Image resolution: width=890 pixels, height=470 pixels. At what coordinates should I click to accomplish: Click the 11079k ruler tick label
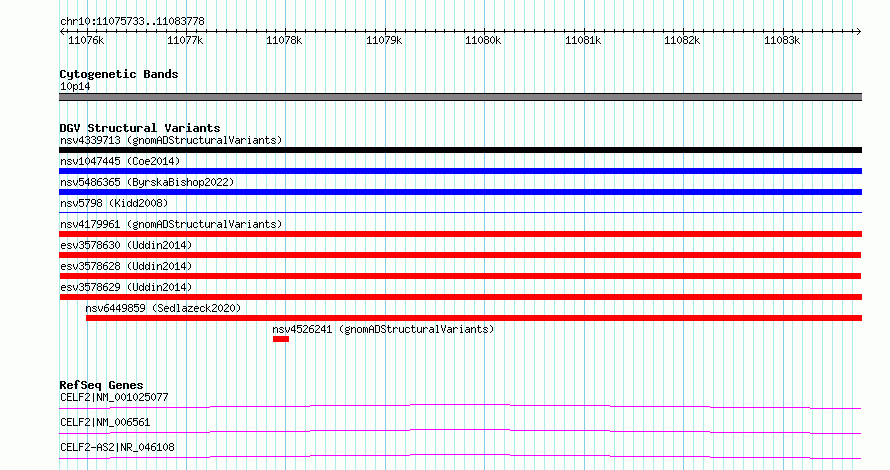pyautogui.click(x=384, y=41)
